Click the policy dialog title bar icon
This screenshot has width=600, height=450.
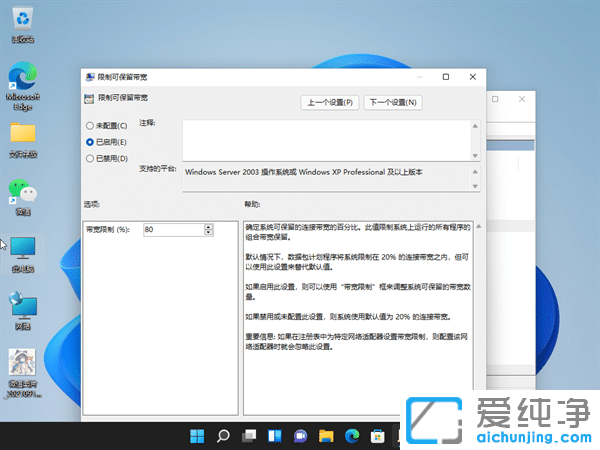90,77
